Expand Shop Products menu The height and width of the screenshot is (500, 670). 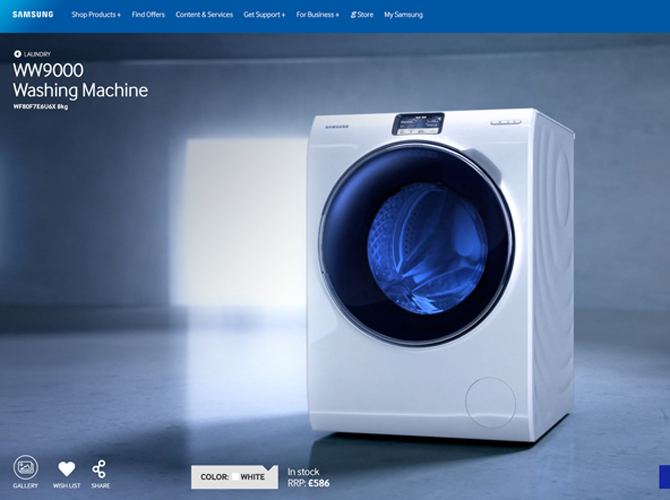96,15
